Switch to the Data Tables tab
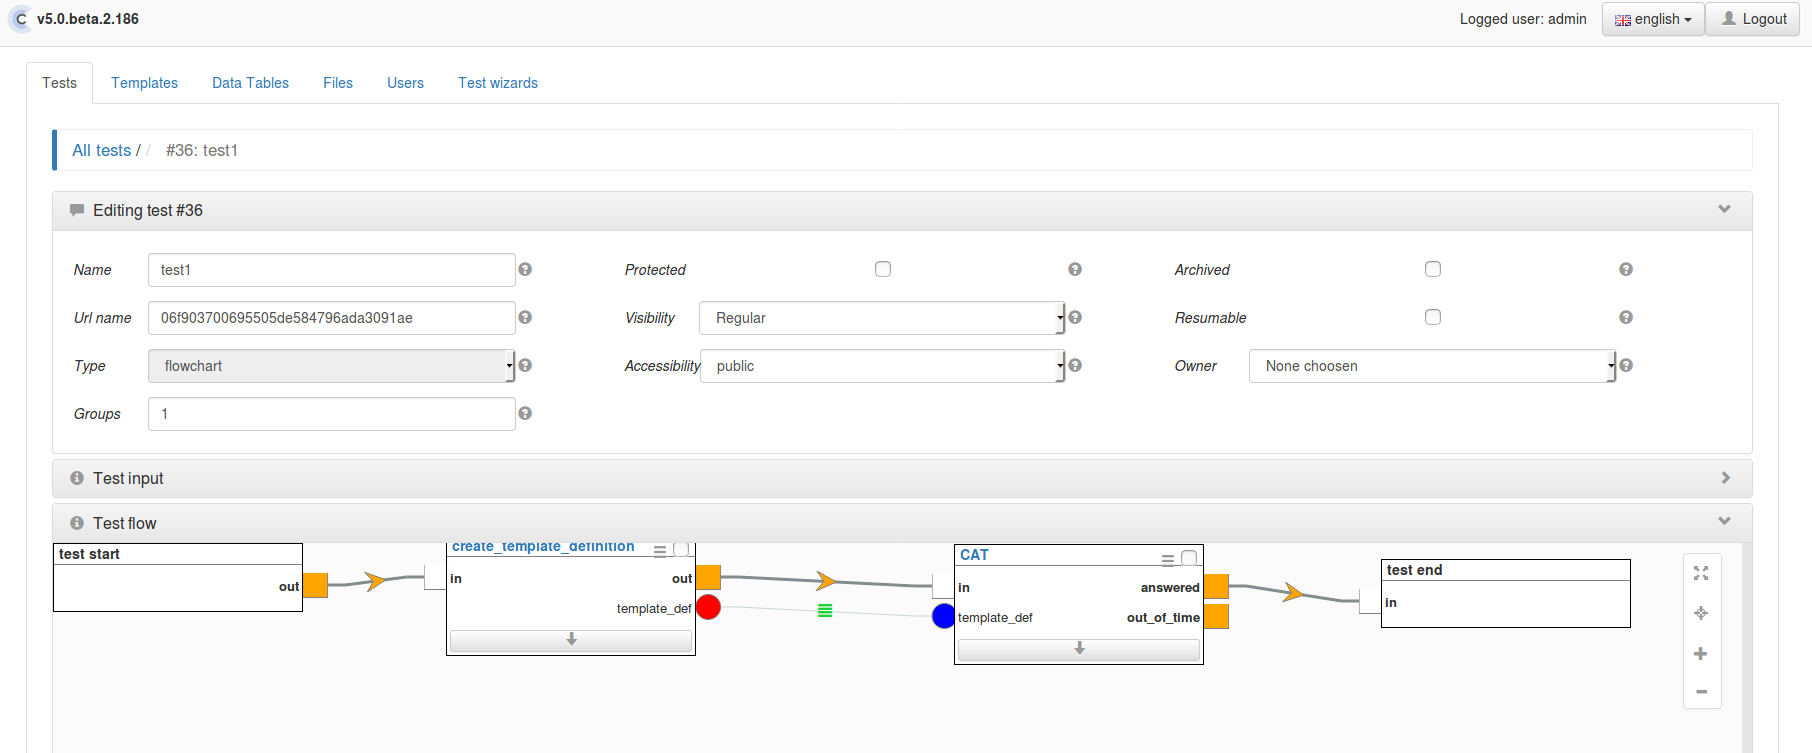 tap(250, 83)
